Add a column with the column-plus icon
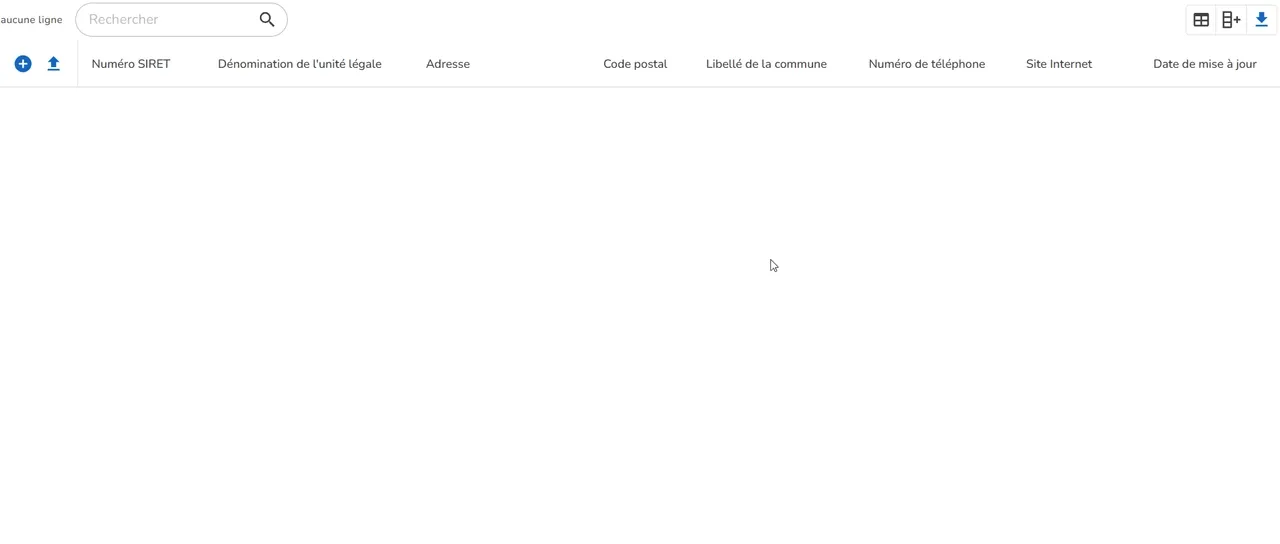Screen dimensions: 1280x544 [1231, 19]
